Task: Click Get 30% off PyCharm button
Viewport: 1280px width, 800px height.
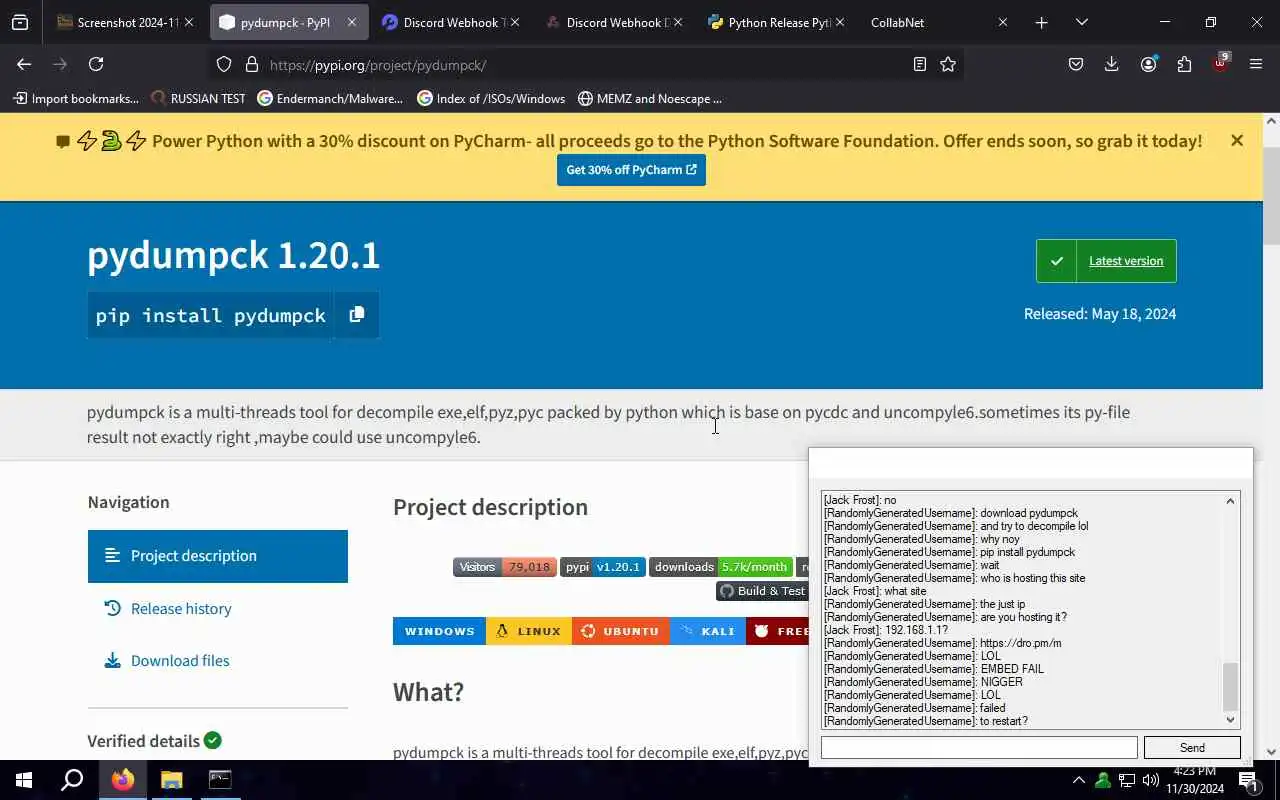Action: 631,170
